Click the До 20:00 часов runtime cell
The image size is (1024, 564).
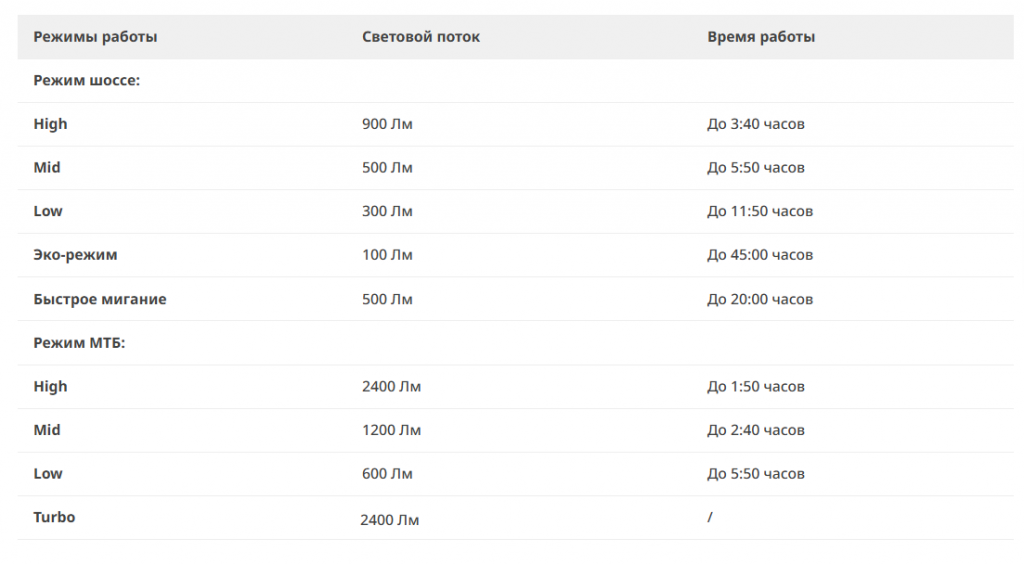point(760,299)
